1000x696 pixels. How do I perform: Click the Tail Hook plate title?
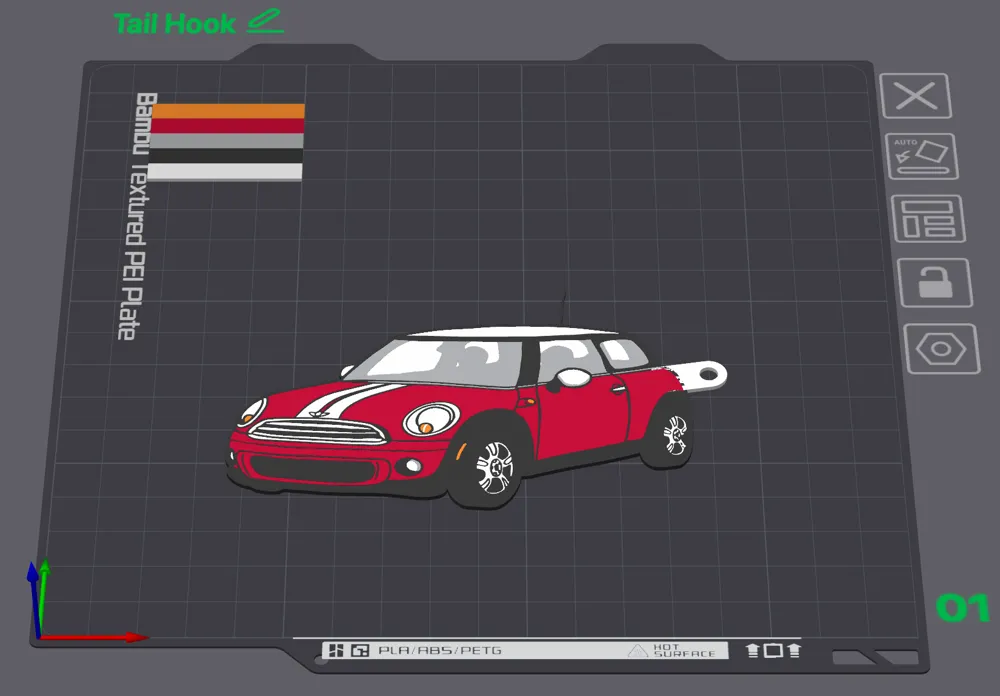(x=175, y=24)
